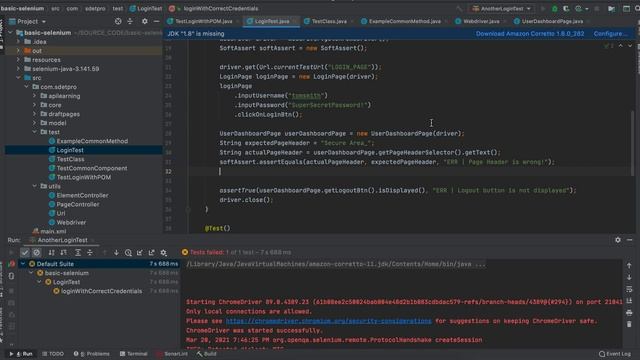
Task: Import test results icon
Action: [x=140, y=253]
